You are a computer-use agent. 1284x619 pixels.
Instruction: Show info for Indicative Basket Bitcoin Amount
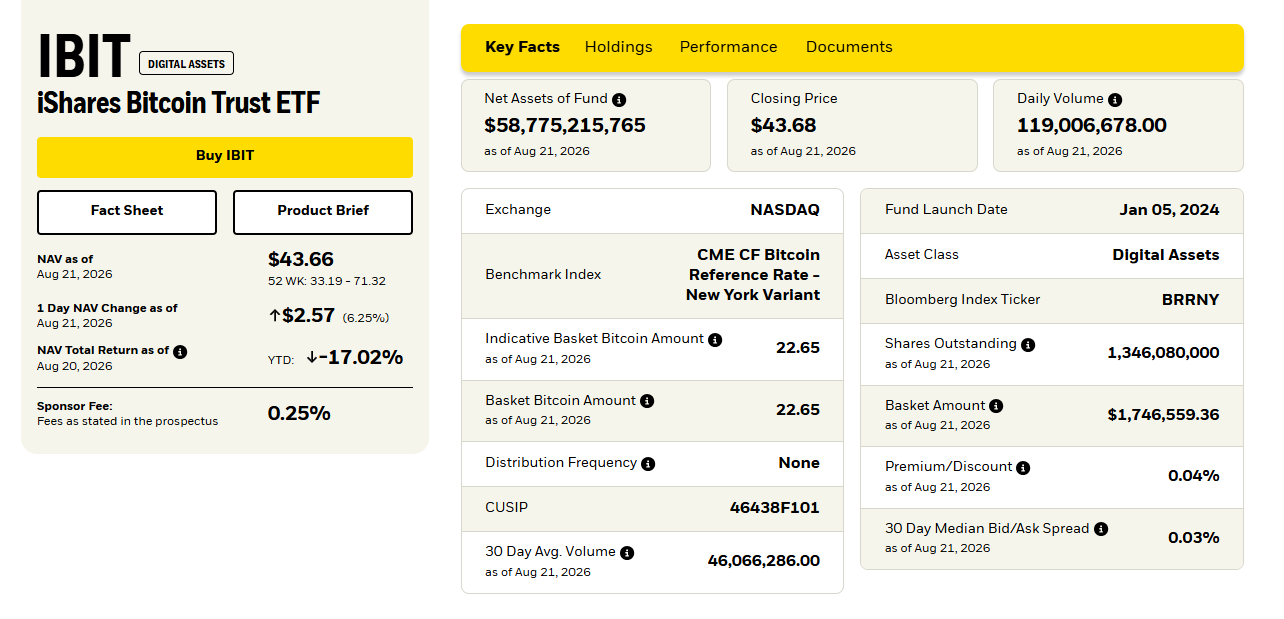coord(715,340)
